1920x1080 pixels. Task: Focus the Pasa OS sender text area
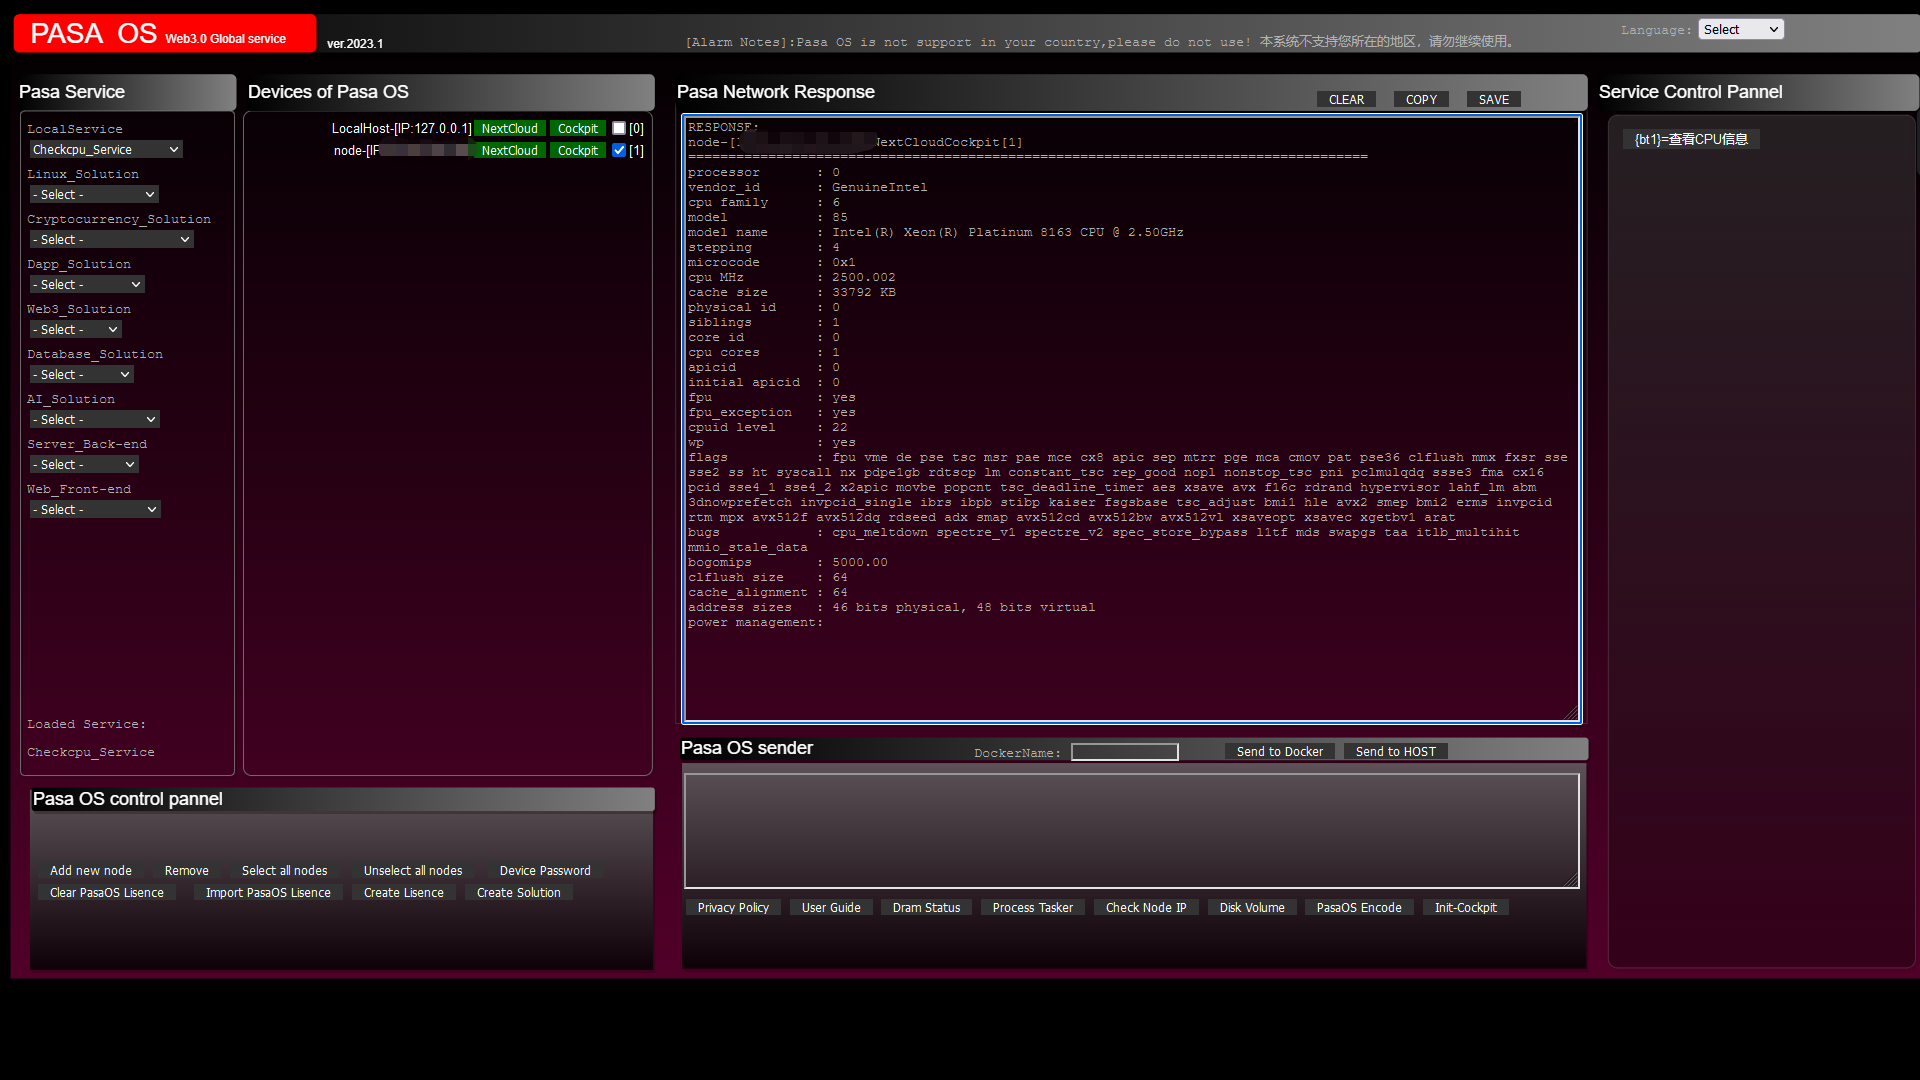(x=1132, y=830)
